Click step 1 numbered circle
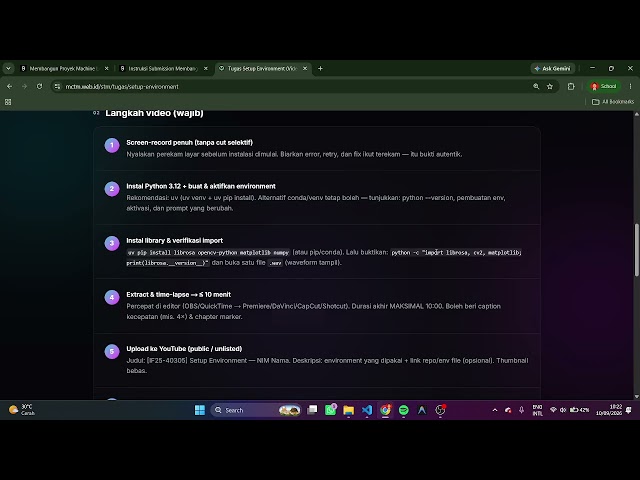The width and height of the screenshot is (640, 480). 112,145
